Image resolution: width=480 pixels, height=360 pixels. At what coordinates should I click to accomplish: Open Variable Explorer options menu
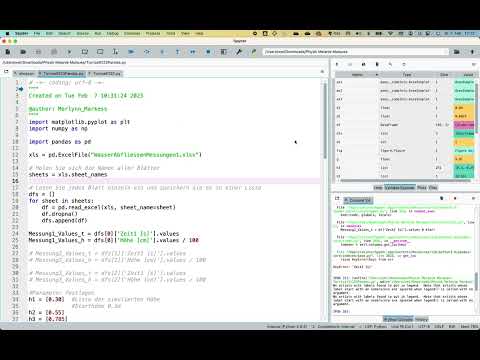pos(473,64)
